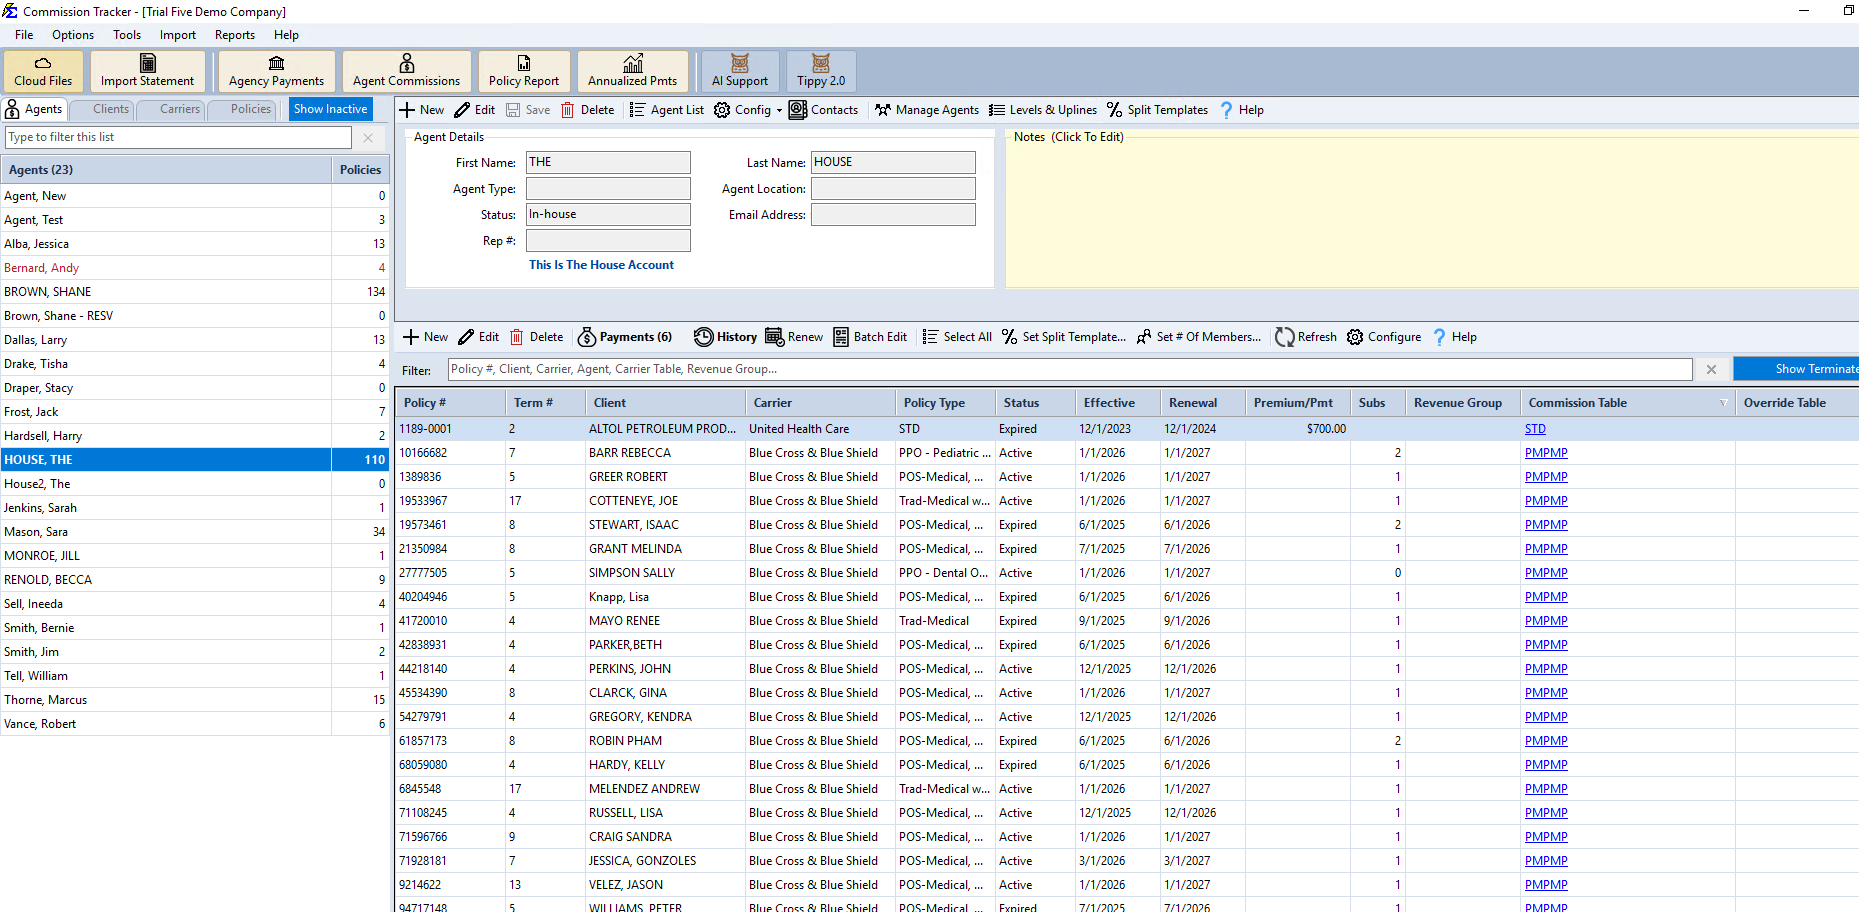Open the Tools menu
This screenshot has width=1859, height=912.
tap(127, 35)
